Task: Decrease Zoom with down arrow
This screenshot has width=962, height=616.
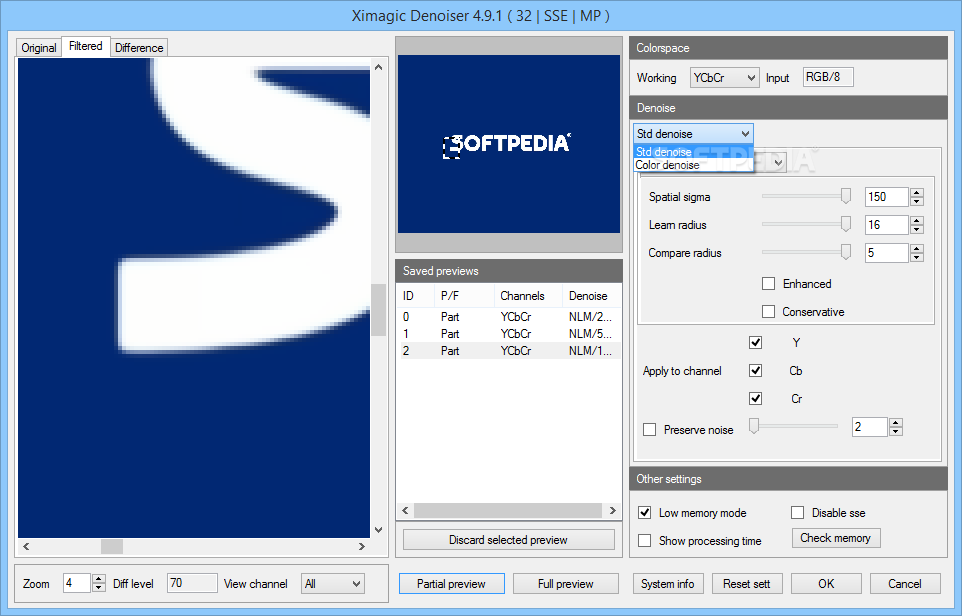Action: (99, 588)
